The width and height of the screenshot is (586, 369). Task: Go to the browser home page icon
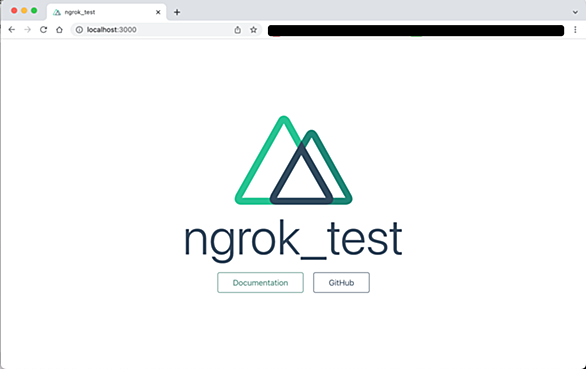point(59,30)
